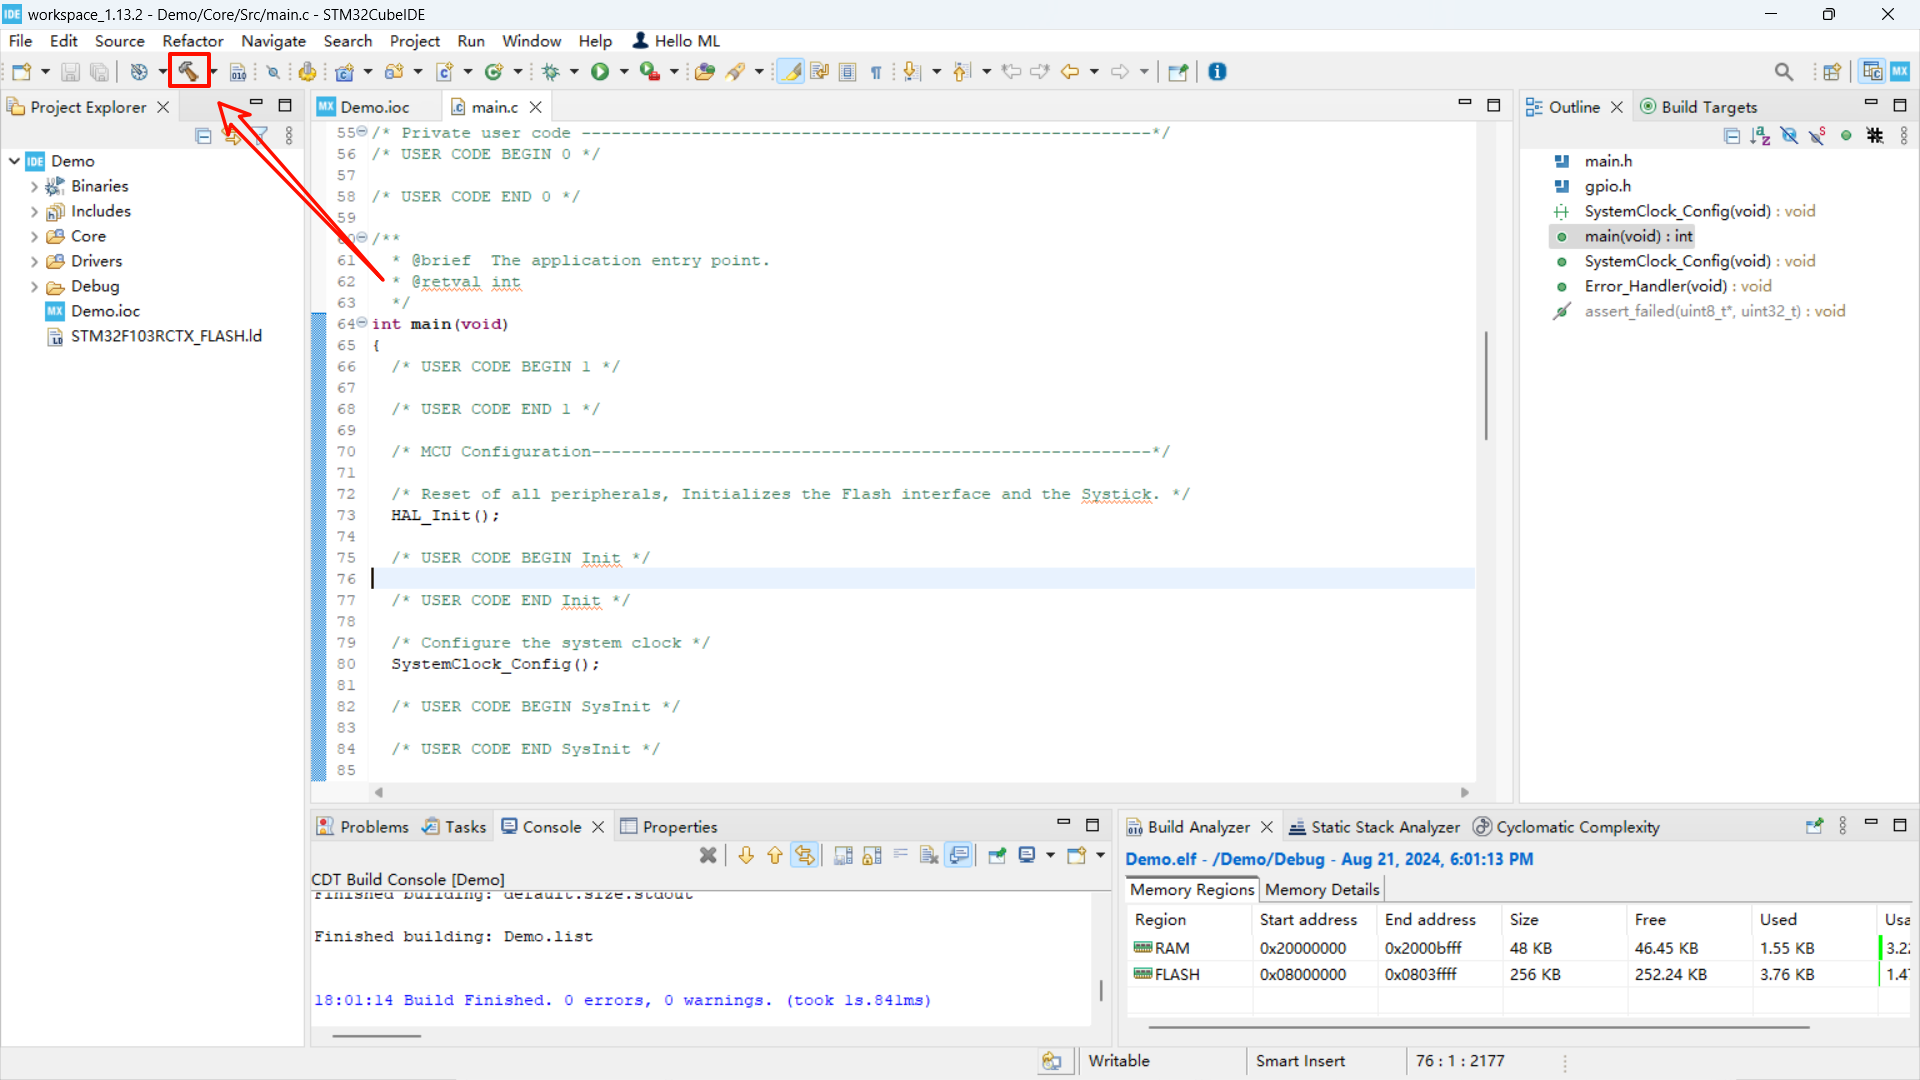This screenshot has height=1080, width=1920.
Task: Collapse all in the Outline toolbar
Action: point(1732,135)
